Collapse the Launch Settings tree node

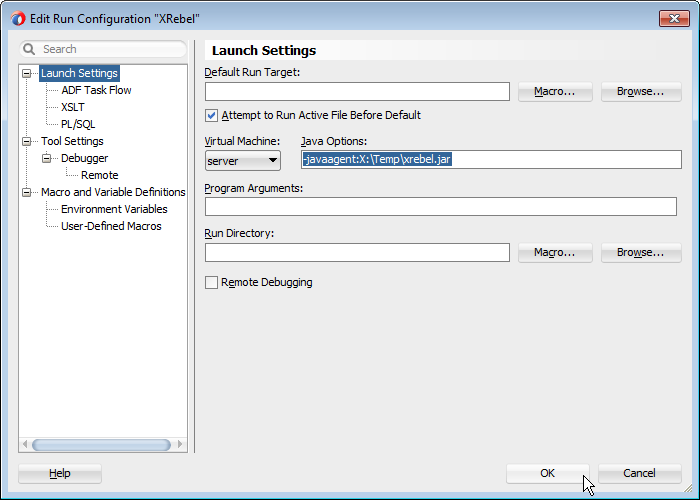pyautogui.click(x=27, y=73)
